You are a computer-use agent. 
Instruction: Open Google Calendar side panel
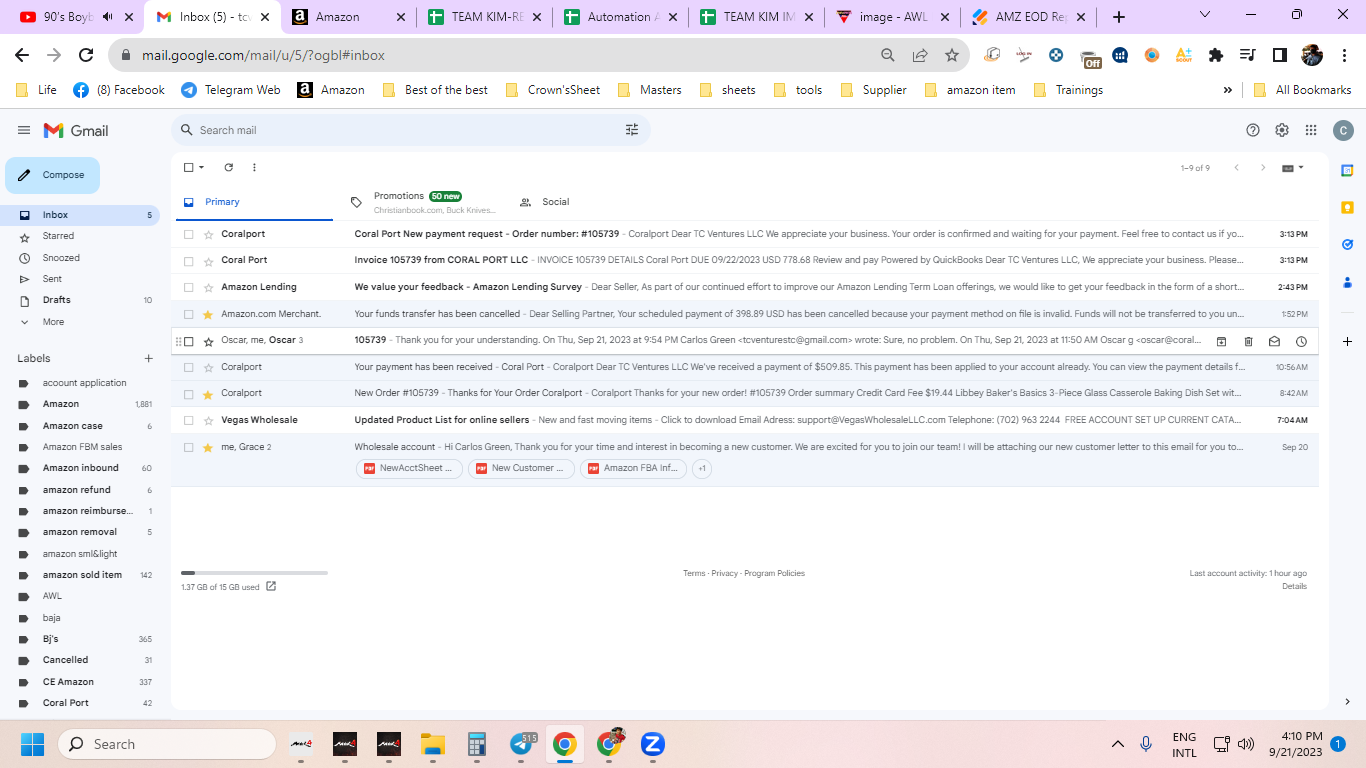click(x=1347, y=170)
